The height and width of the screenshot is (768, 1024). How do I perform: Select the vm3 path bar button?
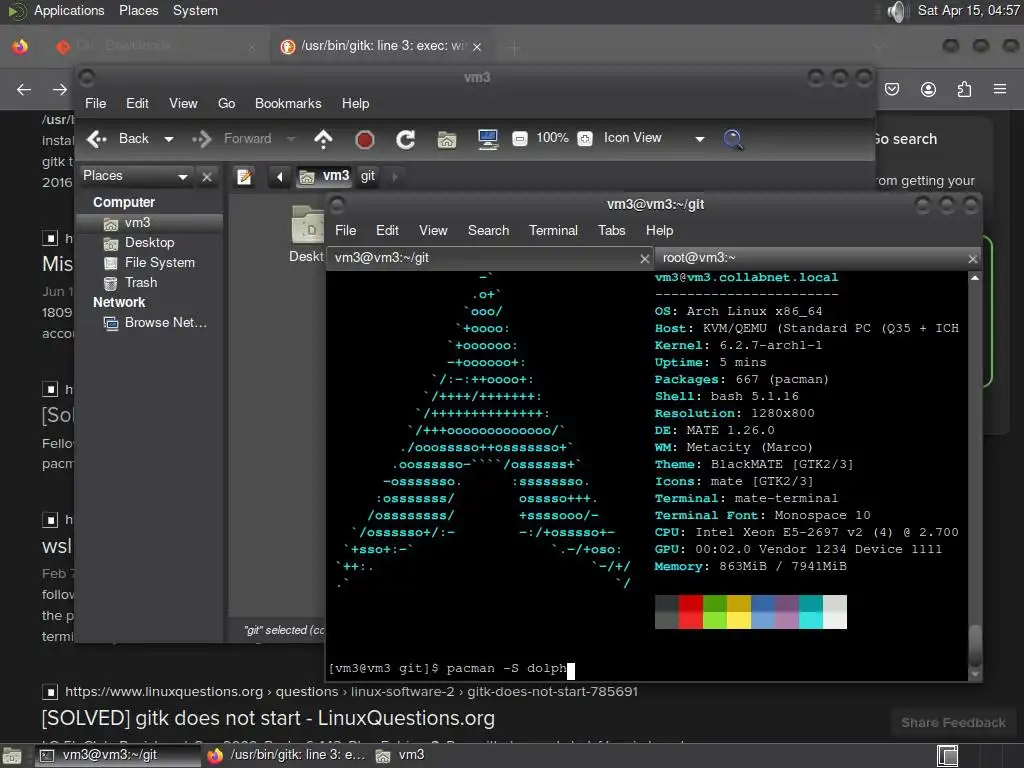point(324,176)
